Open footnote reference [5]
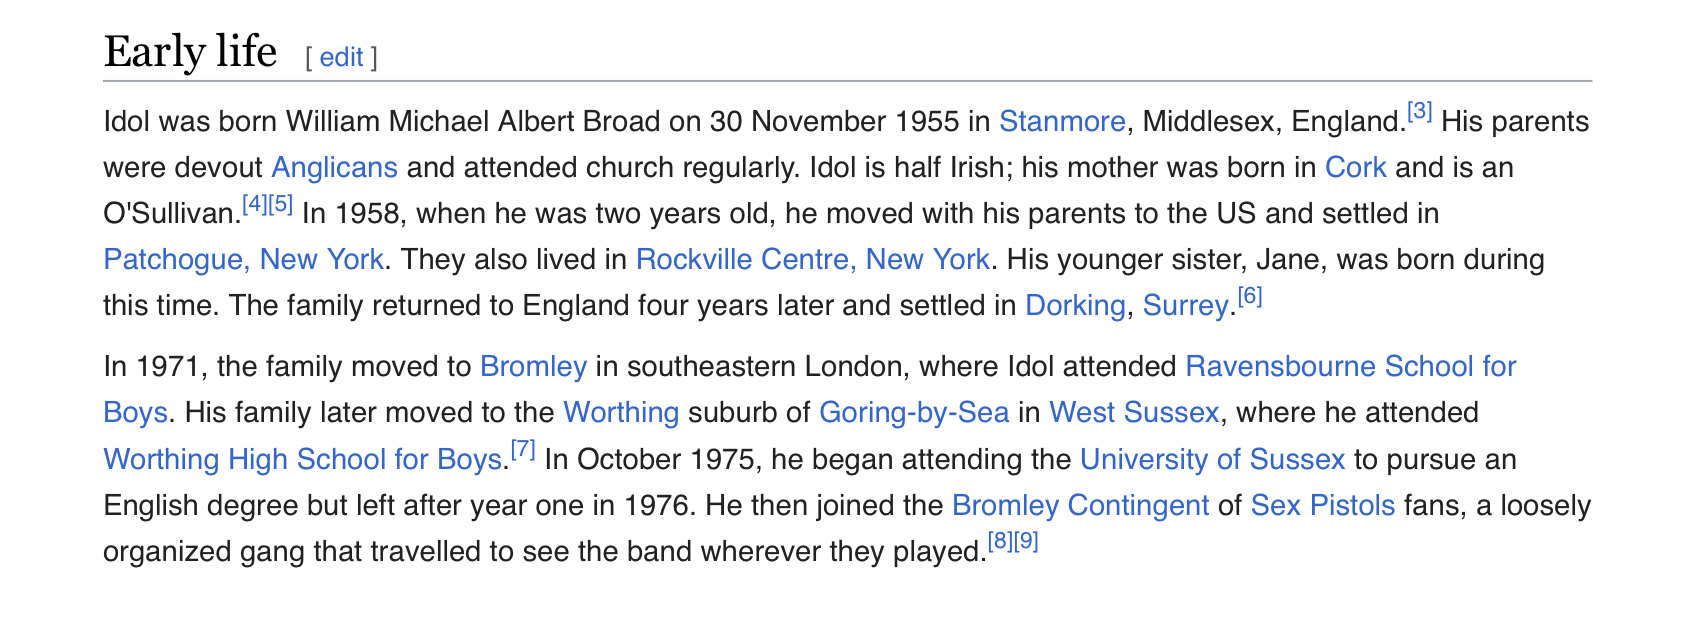 [x=281, y=204]
